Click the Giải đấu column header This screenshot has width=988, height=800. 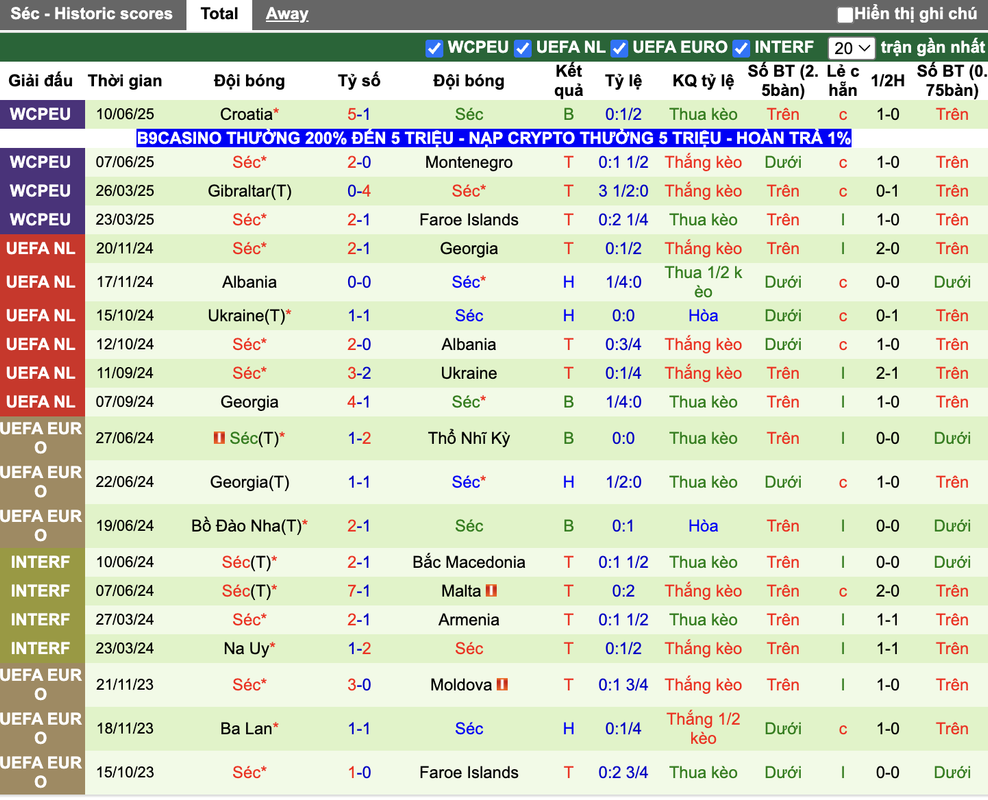point(40,81)
